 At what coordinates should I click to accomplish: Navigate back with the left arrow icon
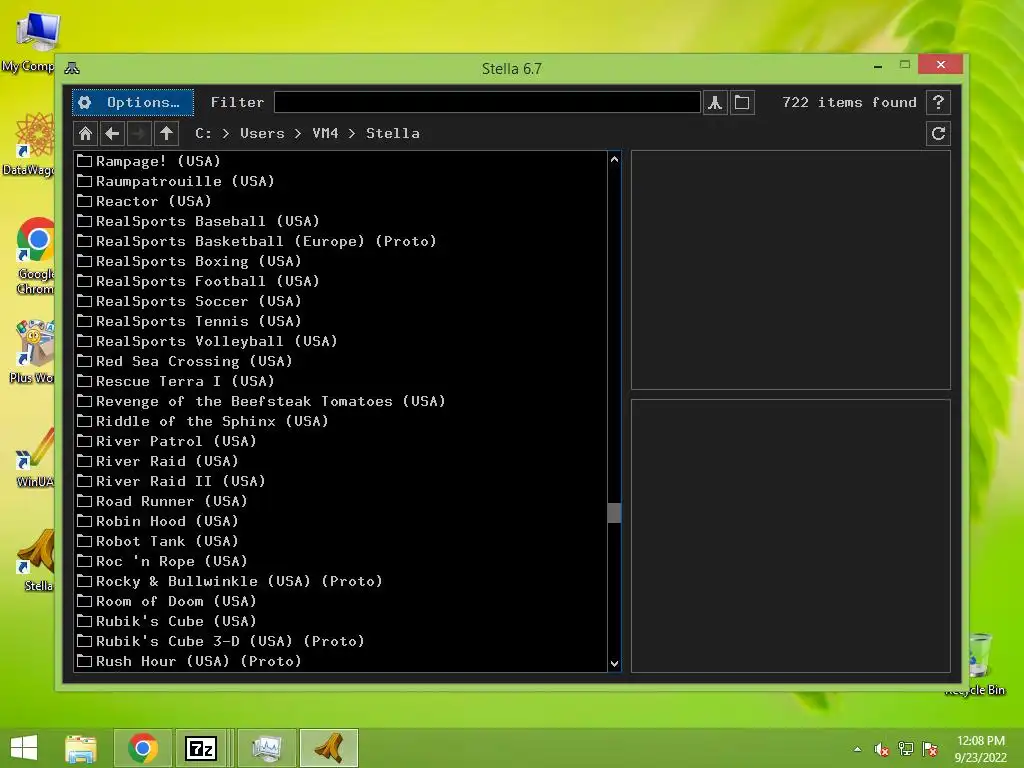(x=112, y=134)
